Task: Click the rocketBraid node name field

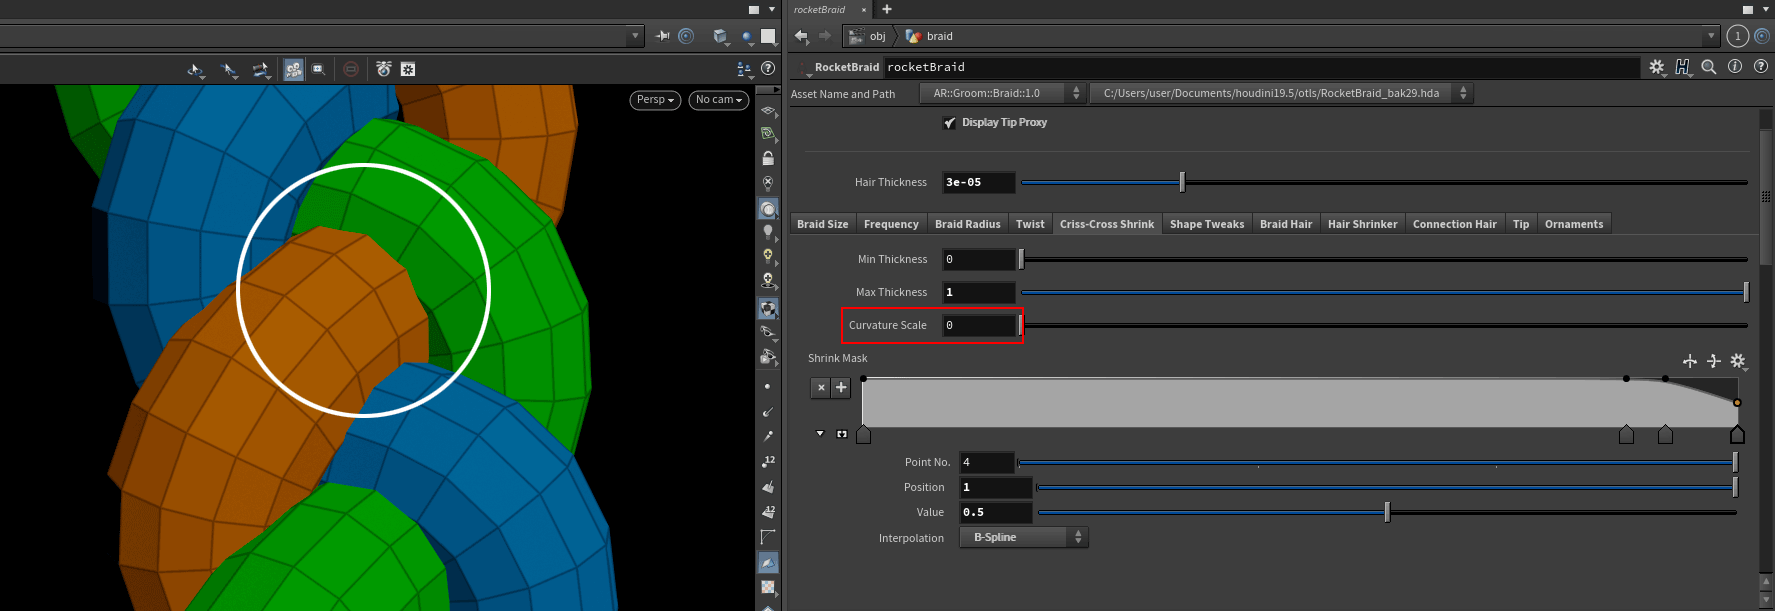Action: coord(1262,67)
